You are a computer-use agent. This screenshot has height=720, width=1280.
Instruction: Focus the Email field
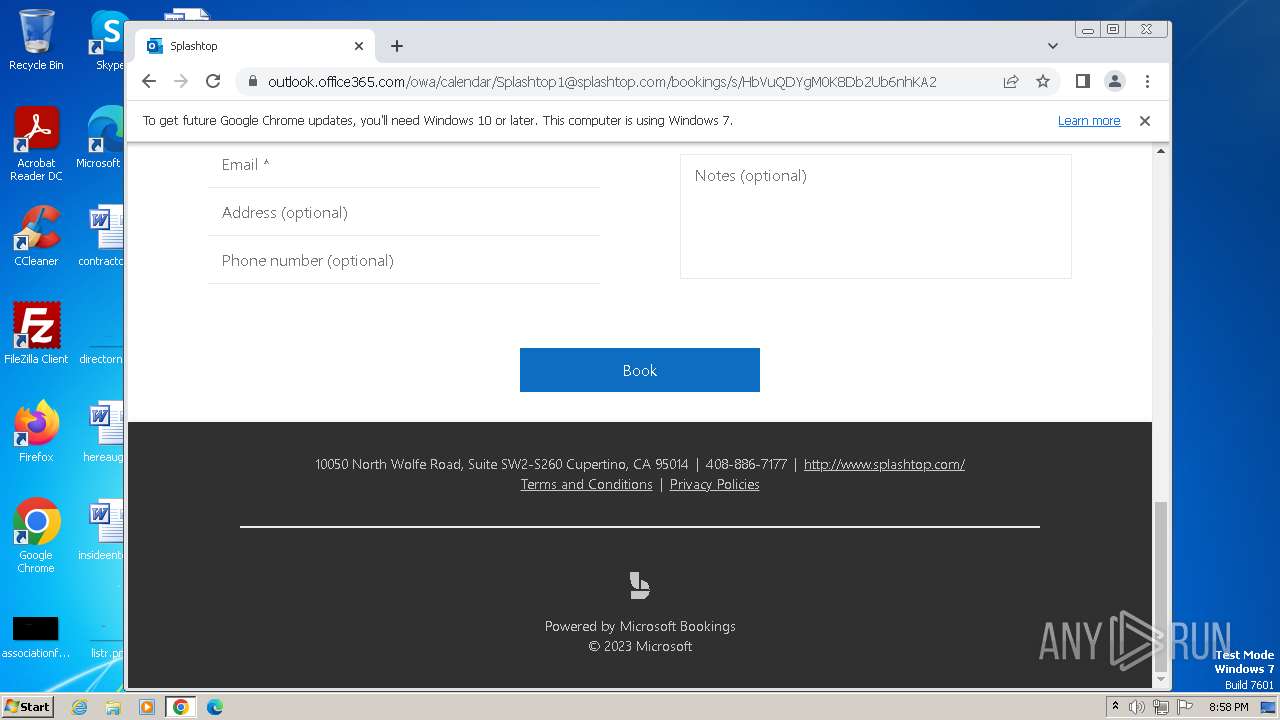tap(404, 165)
